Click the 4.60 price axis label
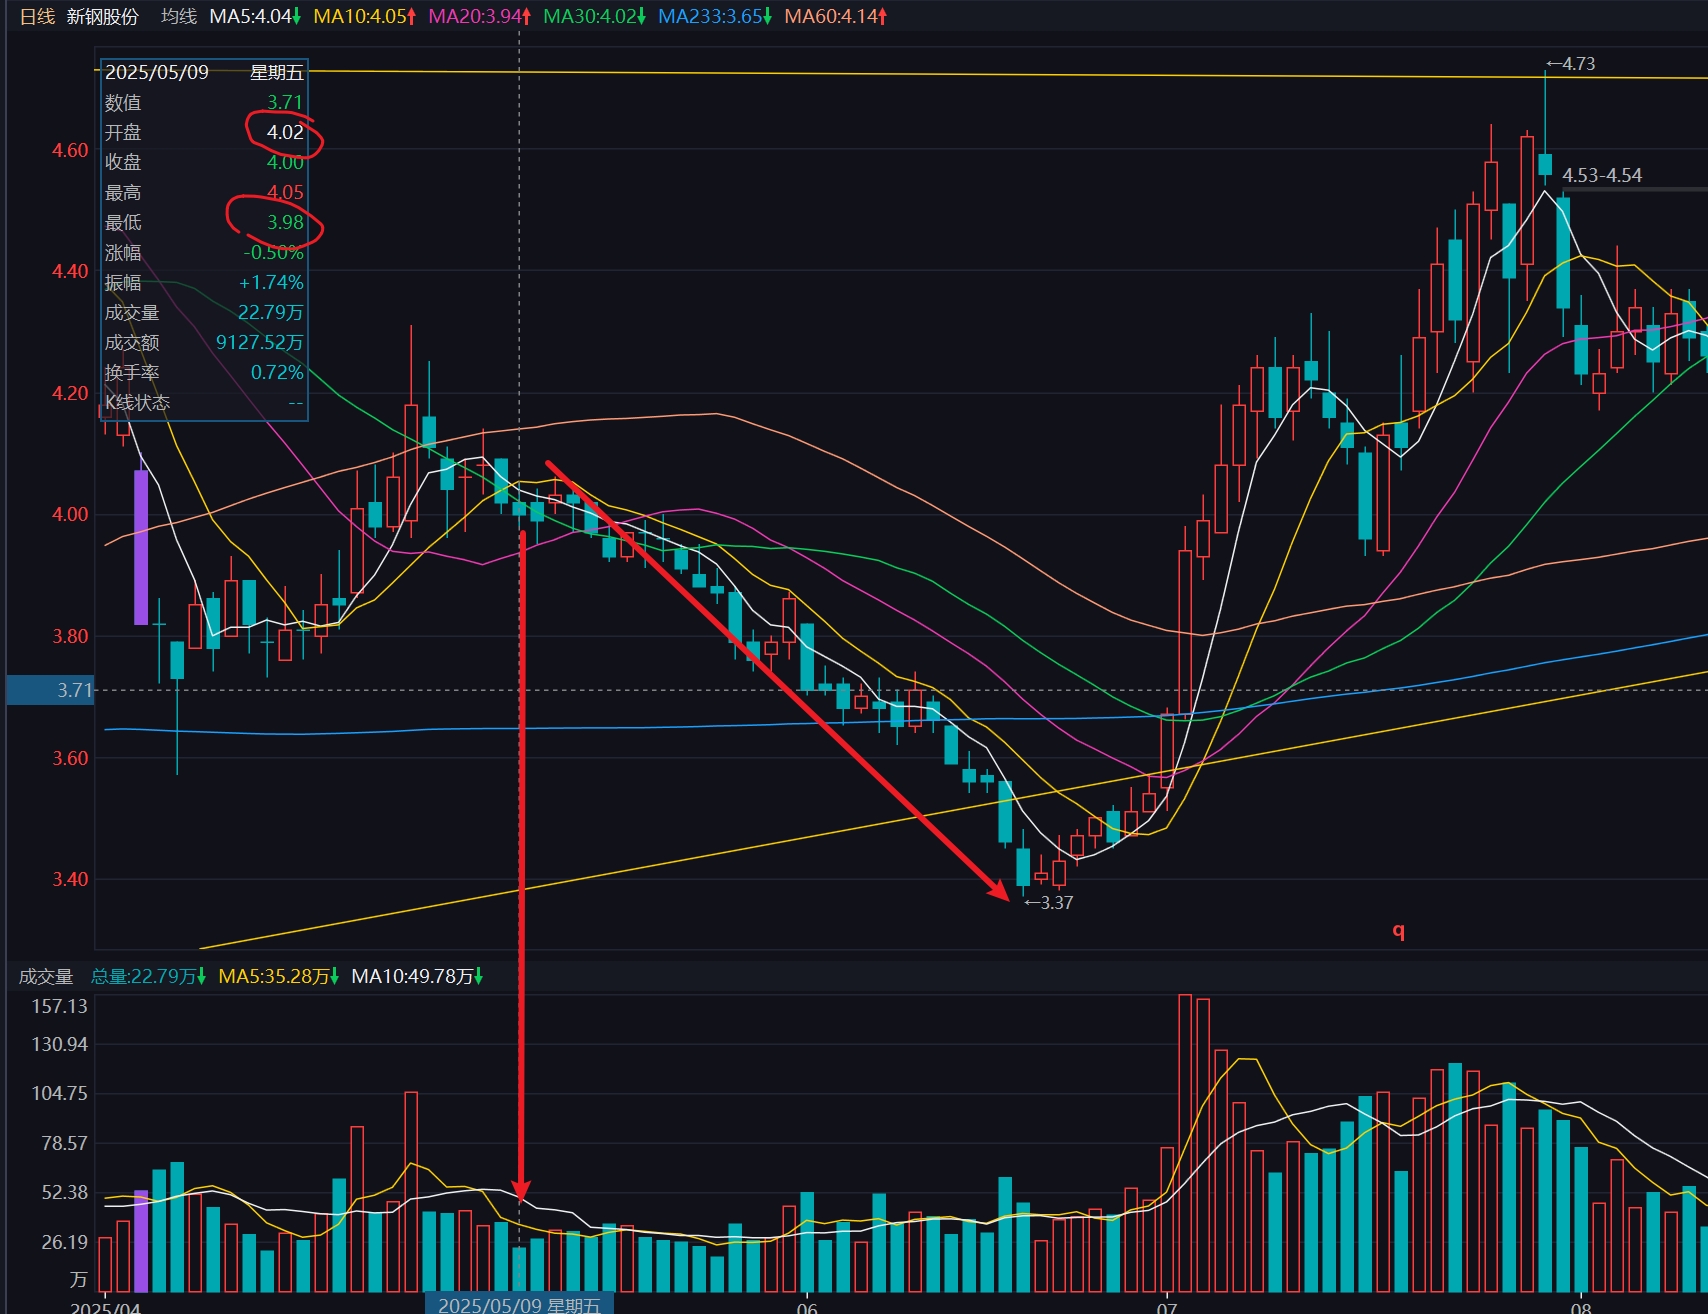This screenshot has height=1314, width=1708. [70, 150]
